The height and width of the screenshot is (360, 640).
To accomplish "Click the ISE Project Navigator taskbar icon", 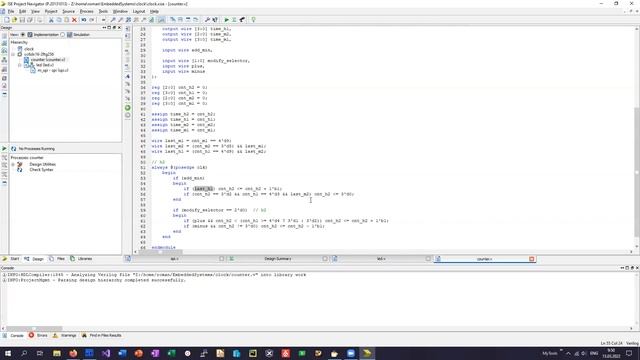I will [x=367, y=353].
